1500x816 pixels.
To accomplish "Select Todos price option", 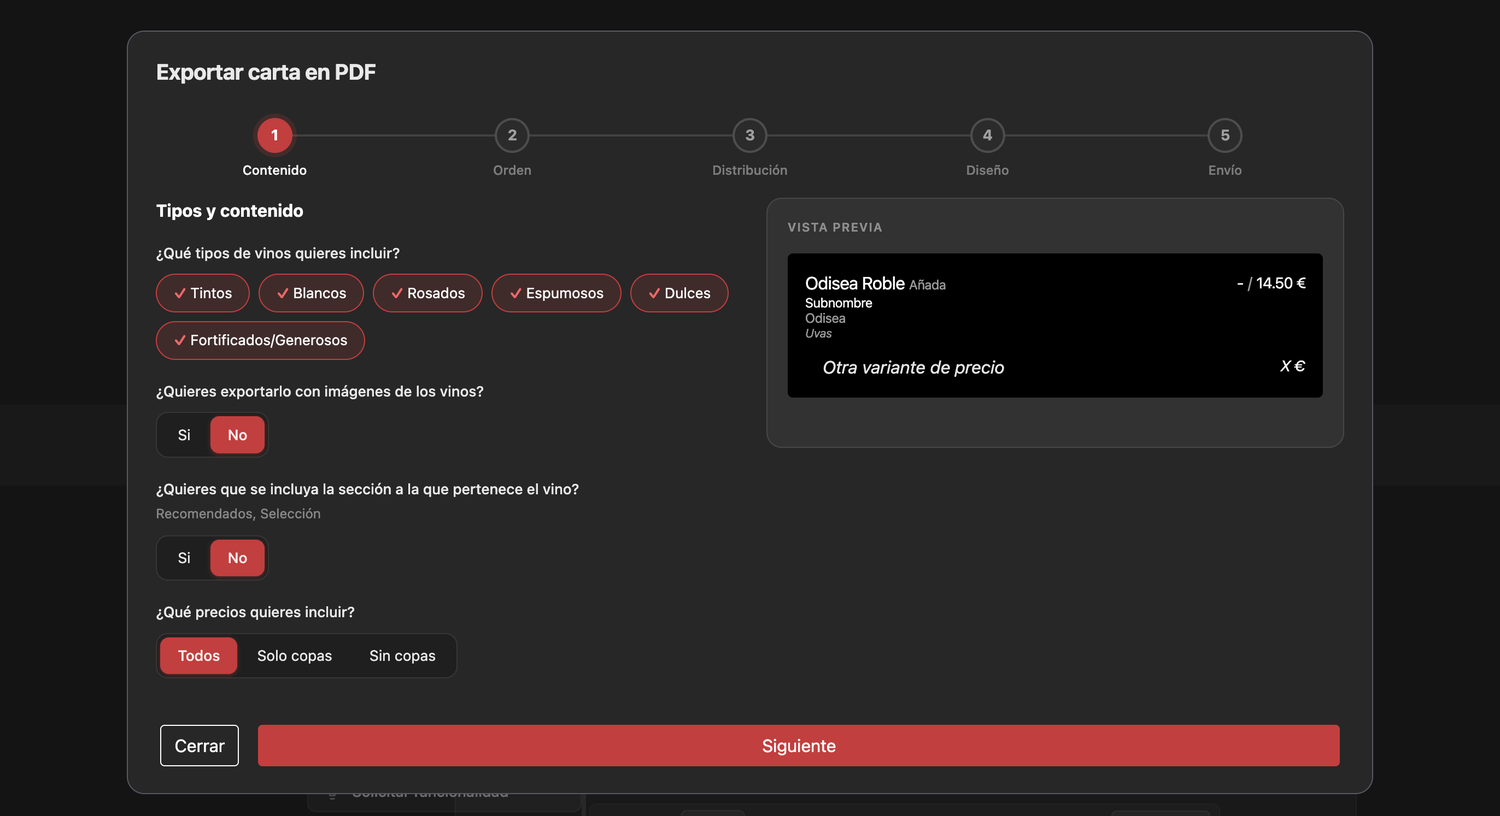I will pyautogui.click(x=199, y=656).
